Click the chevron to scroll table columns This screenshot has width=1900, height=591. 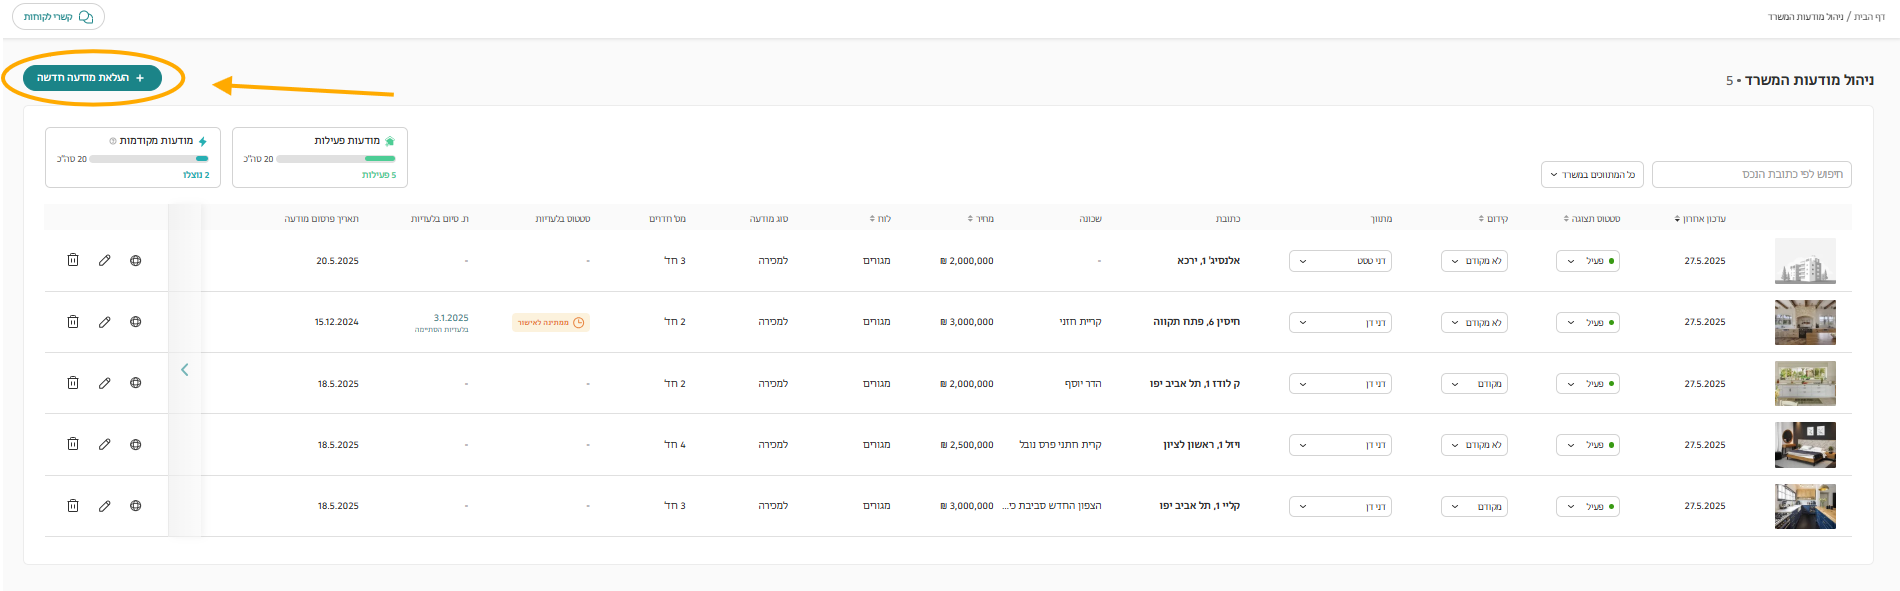pyautogui.click(x=185, y=370)
